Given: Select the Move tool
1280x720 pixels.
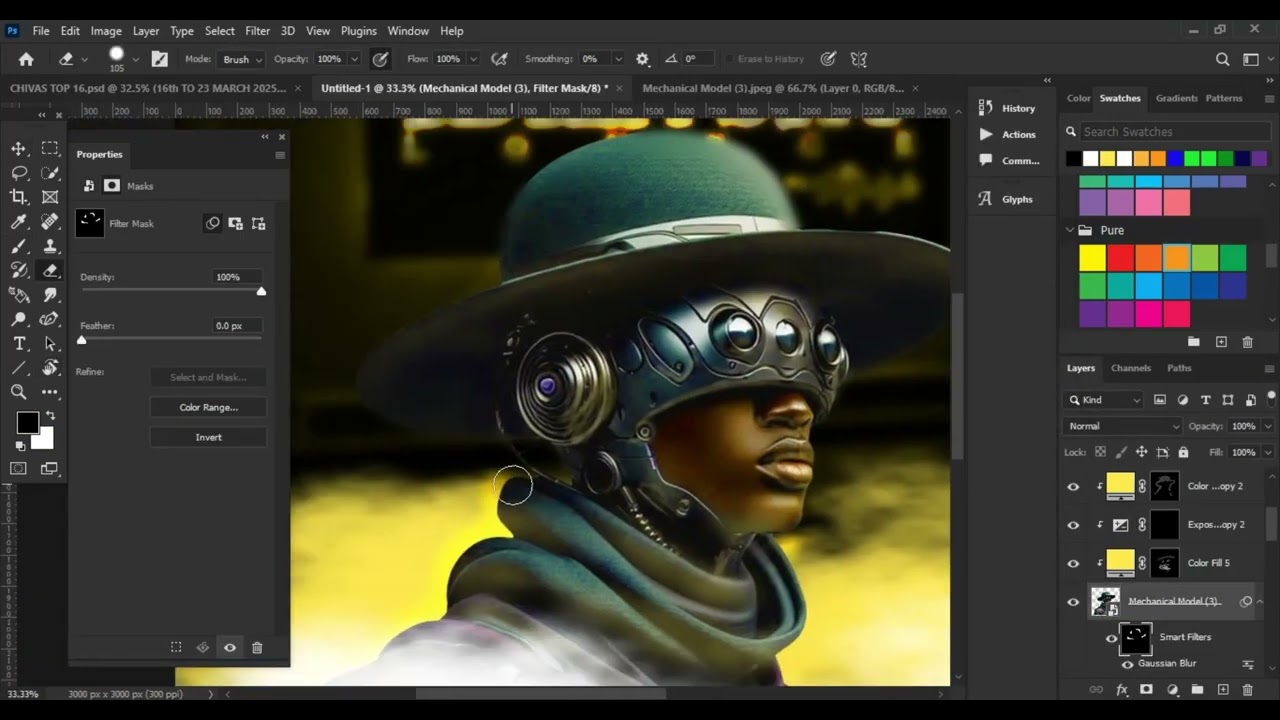Looking at the screenshot, I should [19, 149].
